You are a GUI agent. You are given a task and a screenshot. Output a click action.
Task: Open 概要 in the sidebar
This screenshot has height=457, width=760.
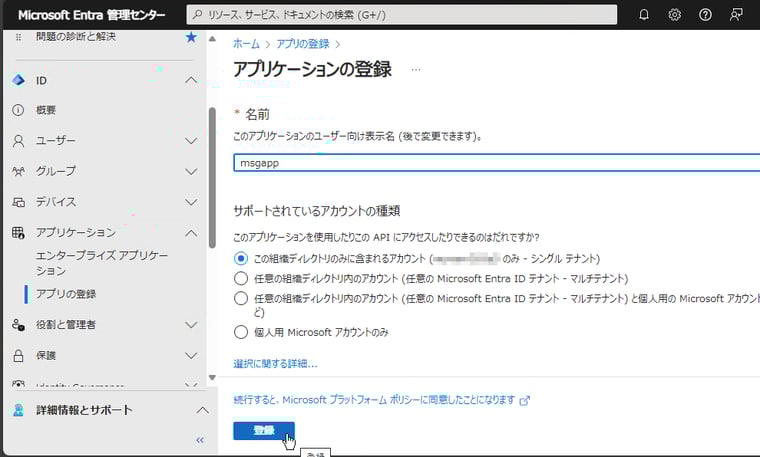pyautogui.click(x=46, y=110)
